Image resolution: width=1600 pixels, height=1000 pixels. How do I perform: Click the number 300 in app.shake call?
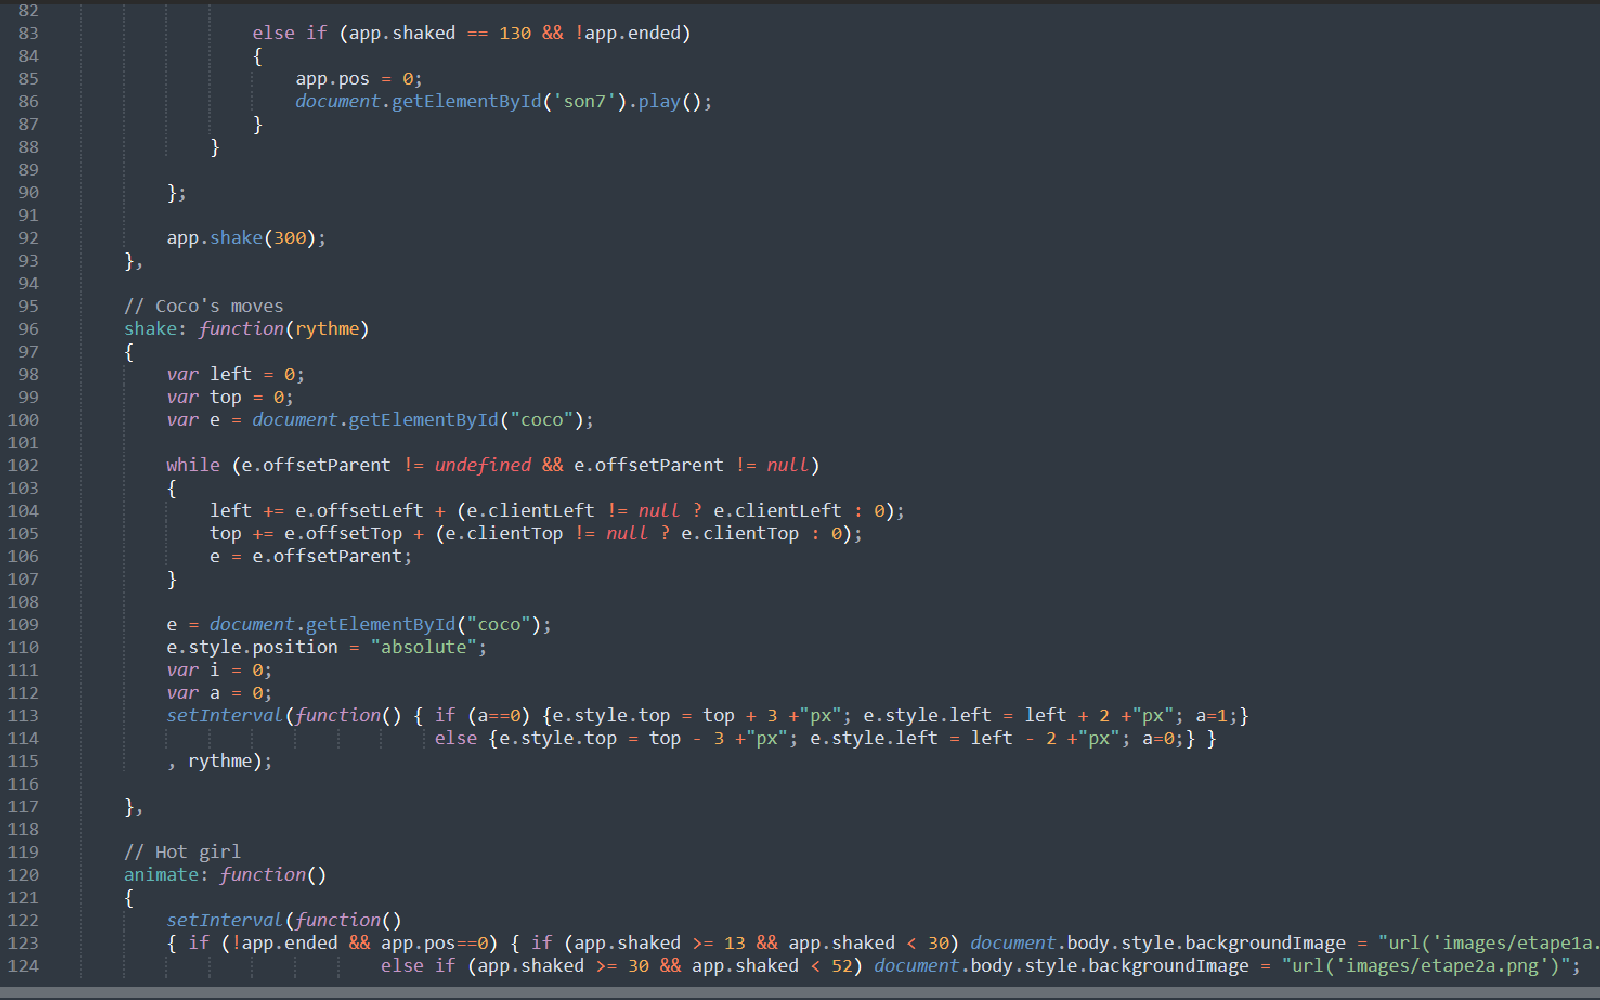pos(290,238)
